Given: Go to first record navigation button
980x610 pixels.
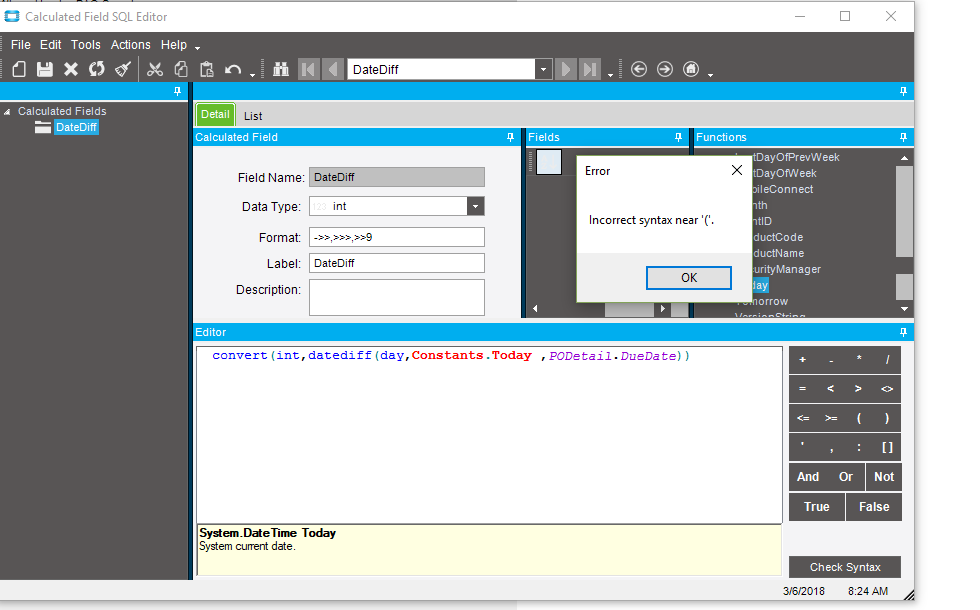Looking at the screenshot, I should [309, 69].
